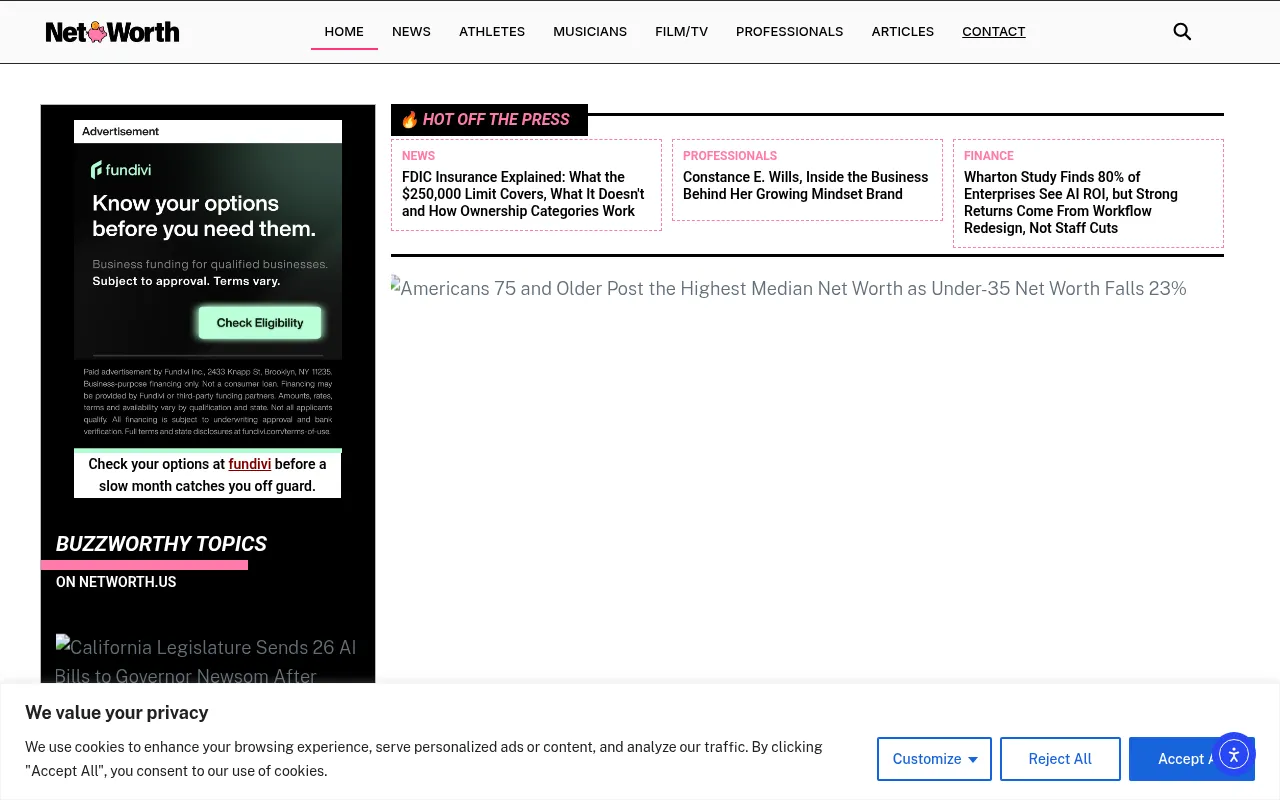1280x800 pixels.
Task: Open the ARTICLES menu item
Action: (902, 32)
